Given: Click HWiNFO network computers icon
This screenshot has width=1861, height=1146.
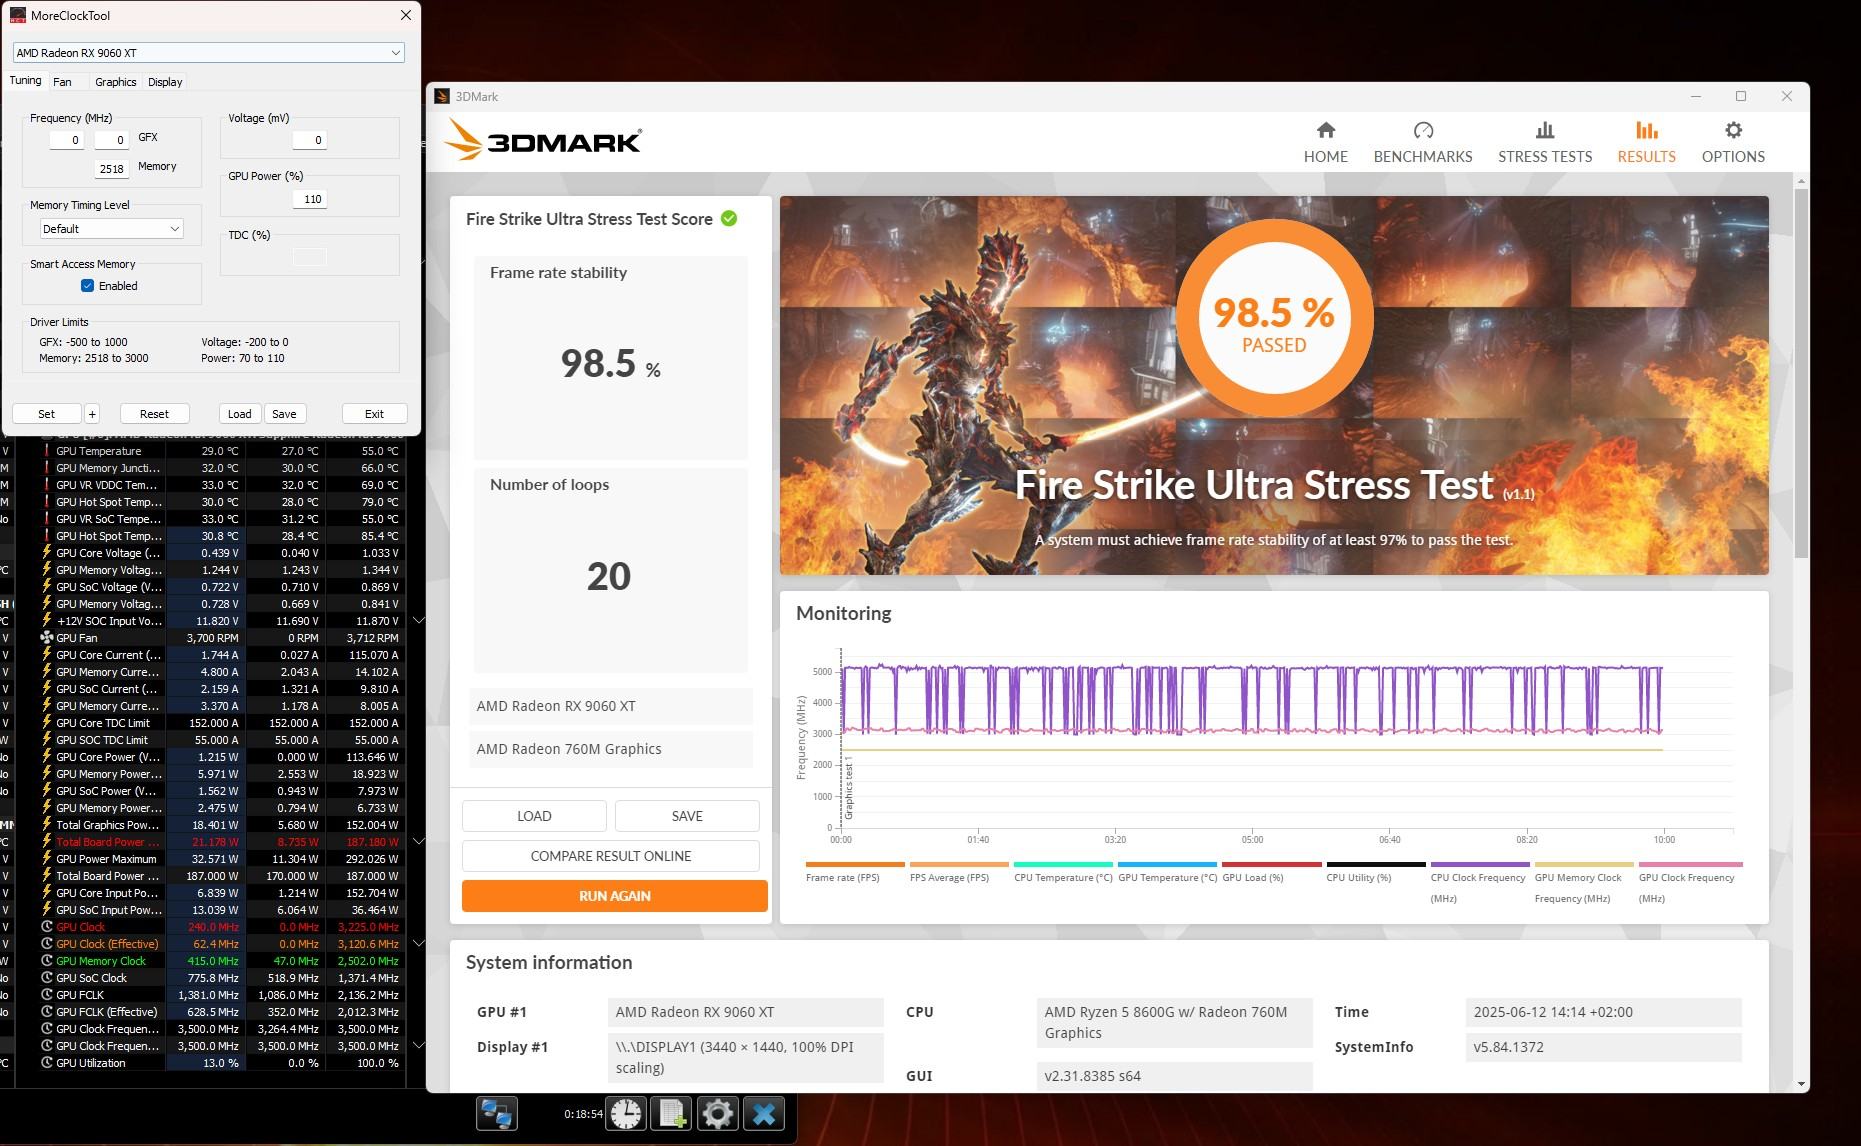Looking at the screenshot, I should click(x=497, y=1113).
